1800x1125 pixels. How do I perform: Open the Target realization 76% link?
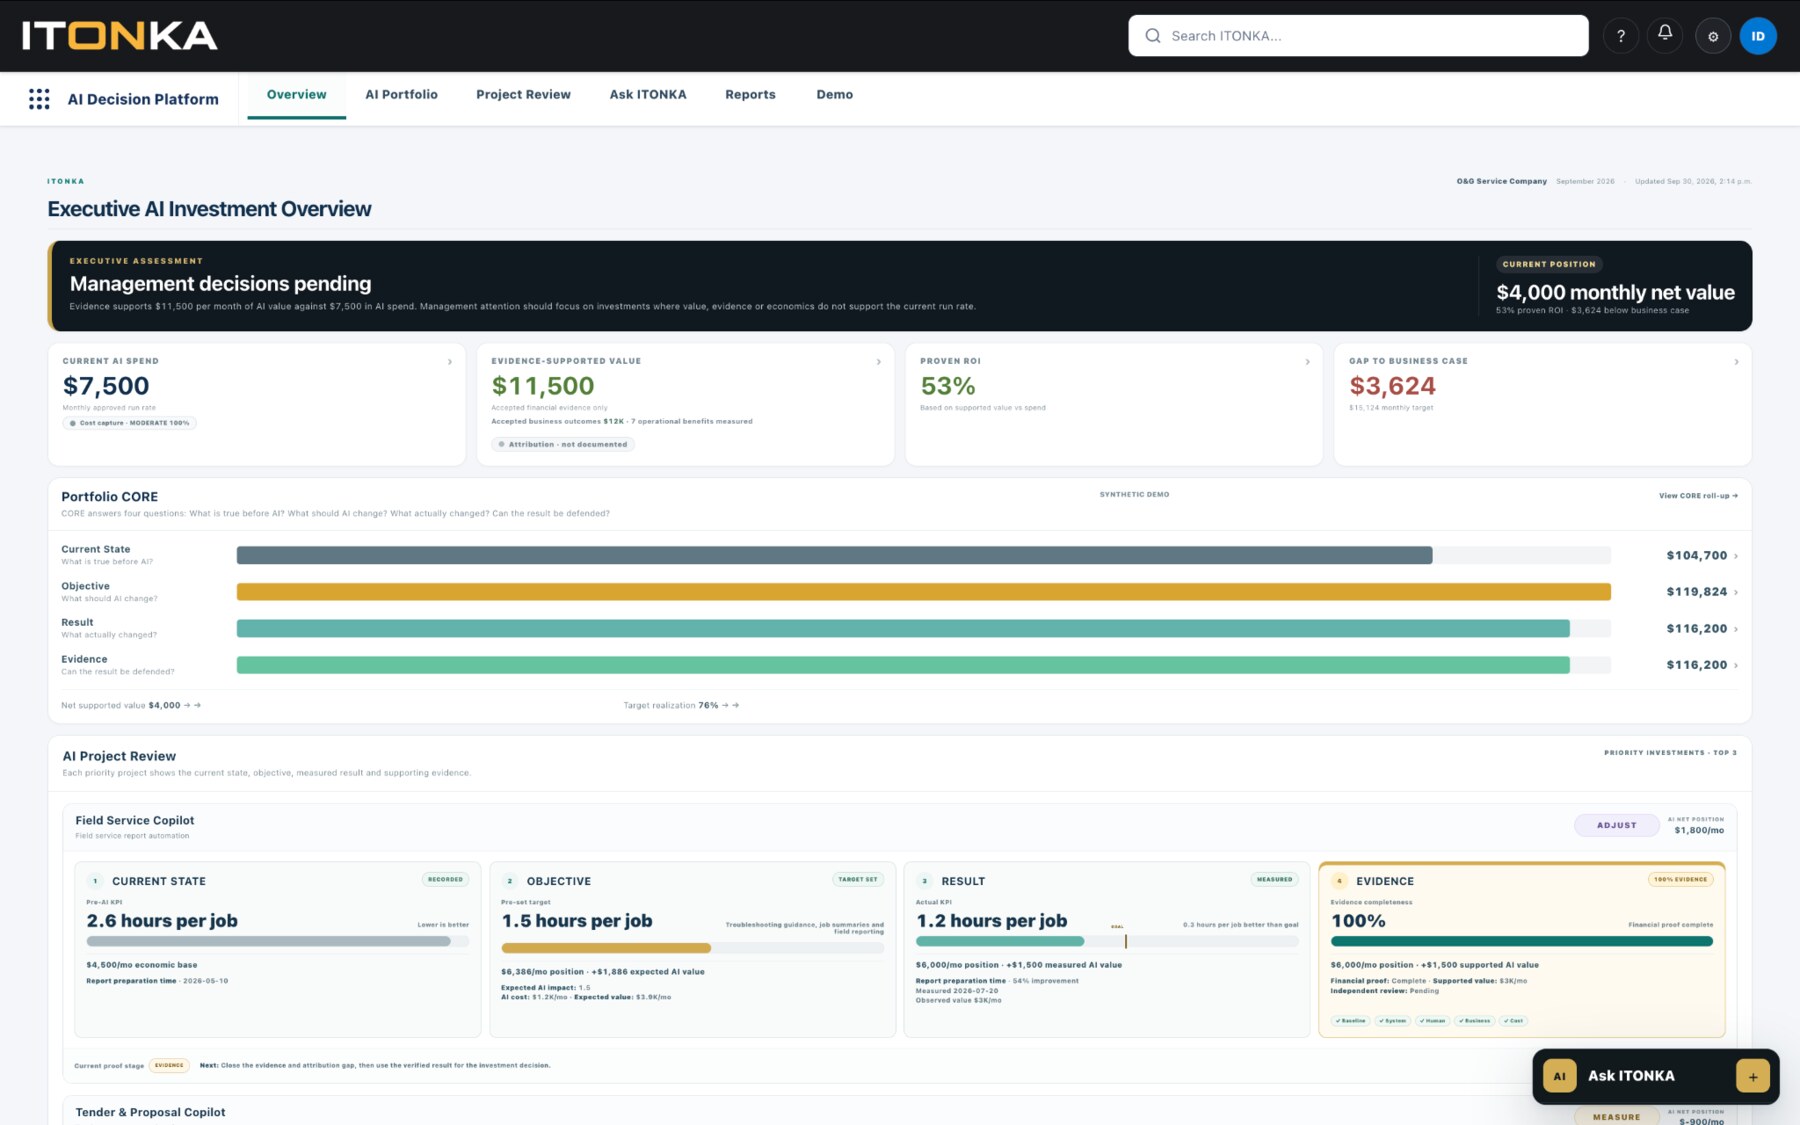(x=681, y=706)
